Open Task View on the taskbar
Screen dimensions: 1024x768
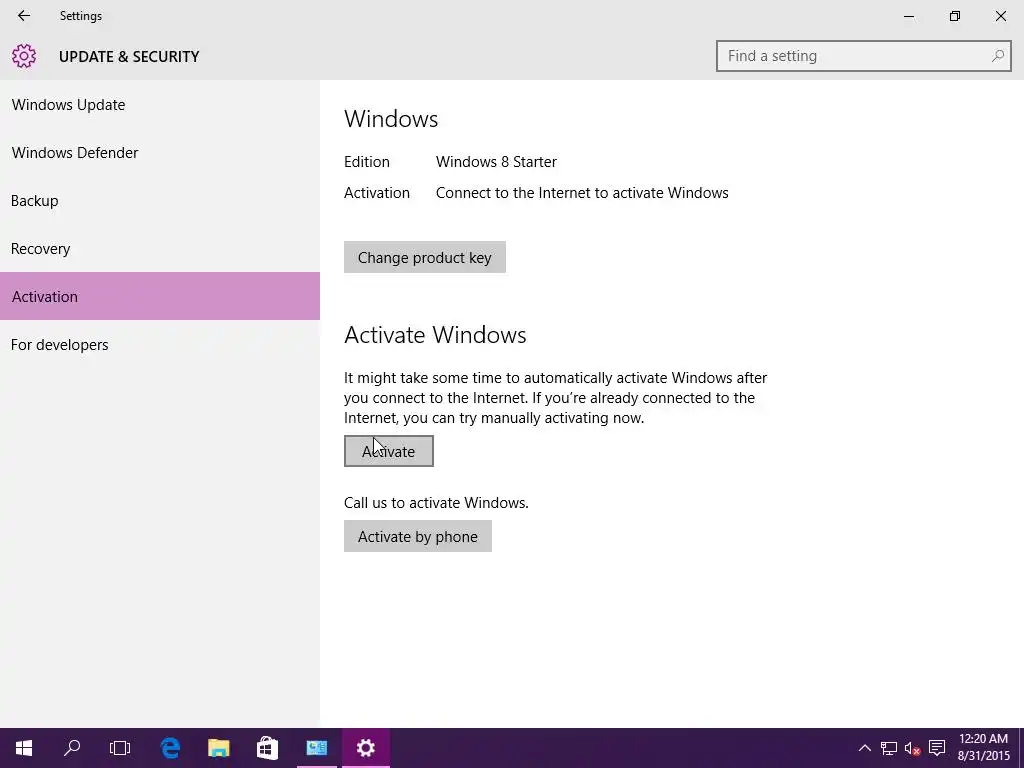[120, 748]
